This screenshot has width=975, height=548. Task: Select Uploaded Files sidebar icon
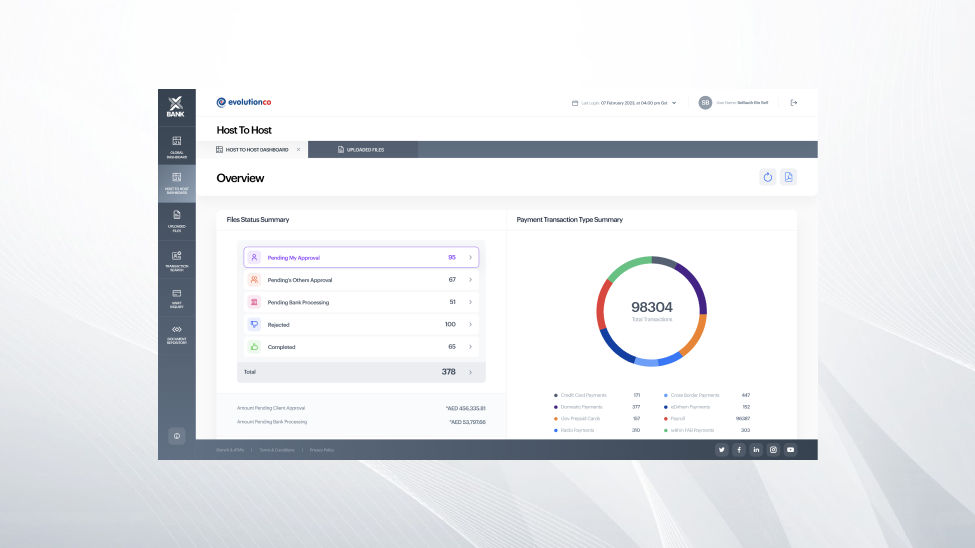tap(177, 220)
